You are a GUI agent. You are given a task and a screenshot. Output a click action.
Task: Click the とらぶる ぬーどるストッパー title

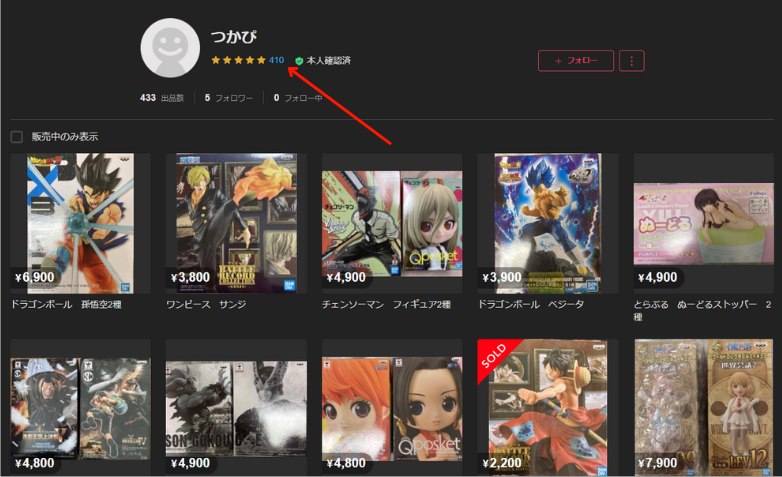click(x=703, y=310)
